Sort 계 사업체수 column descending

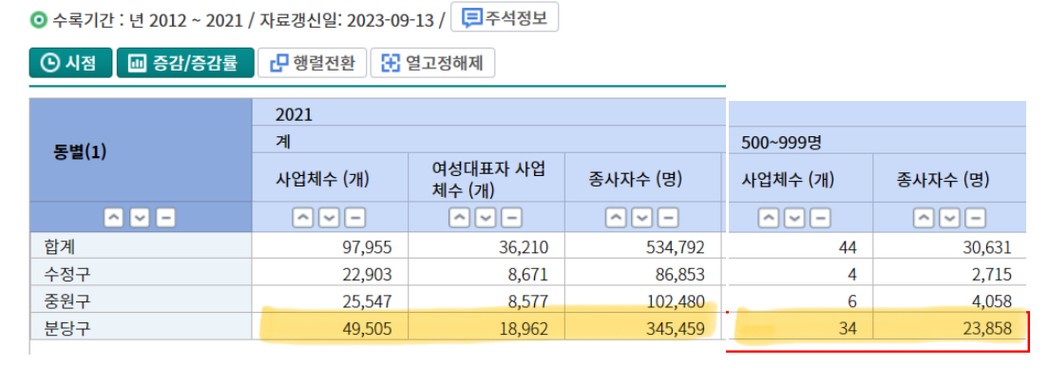[328, 218]
